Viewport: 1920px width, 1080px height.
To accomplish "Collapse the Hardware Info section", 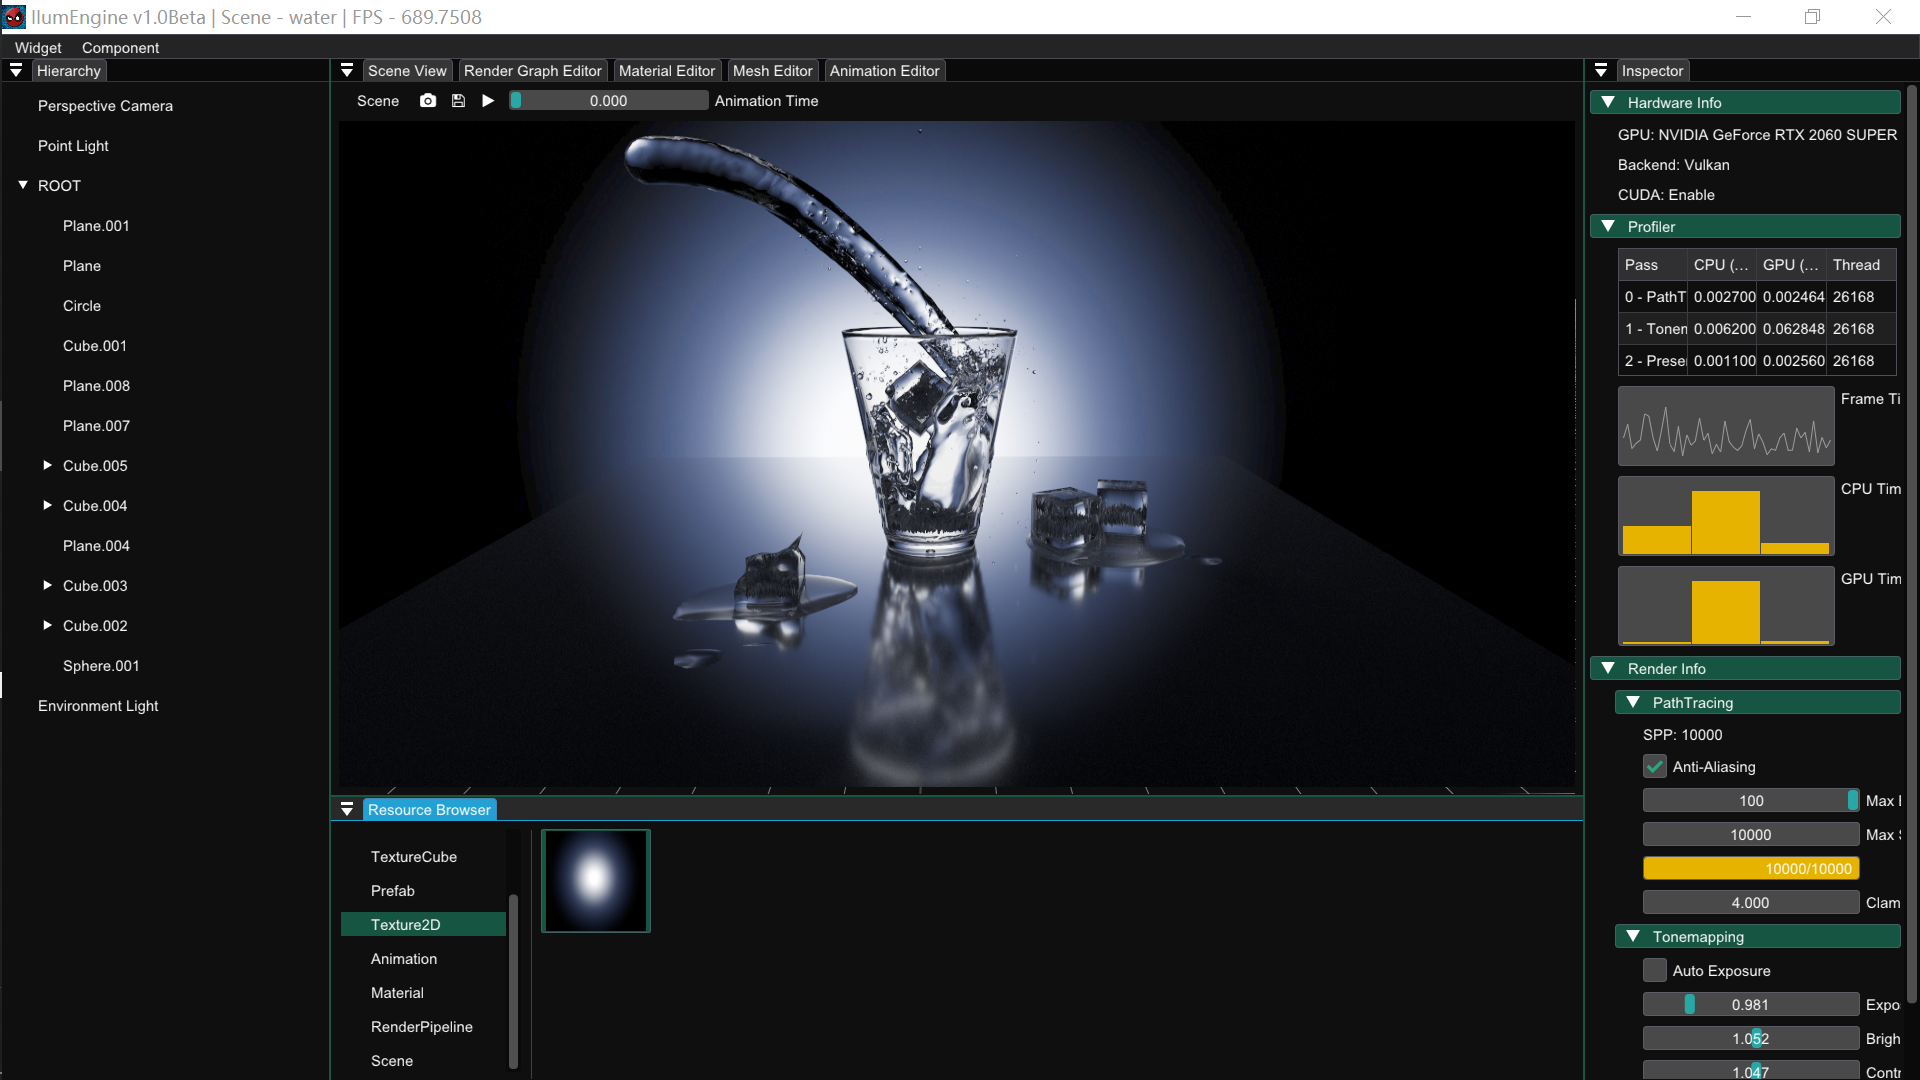I will [x=1608, y=103].
